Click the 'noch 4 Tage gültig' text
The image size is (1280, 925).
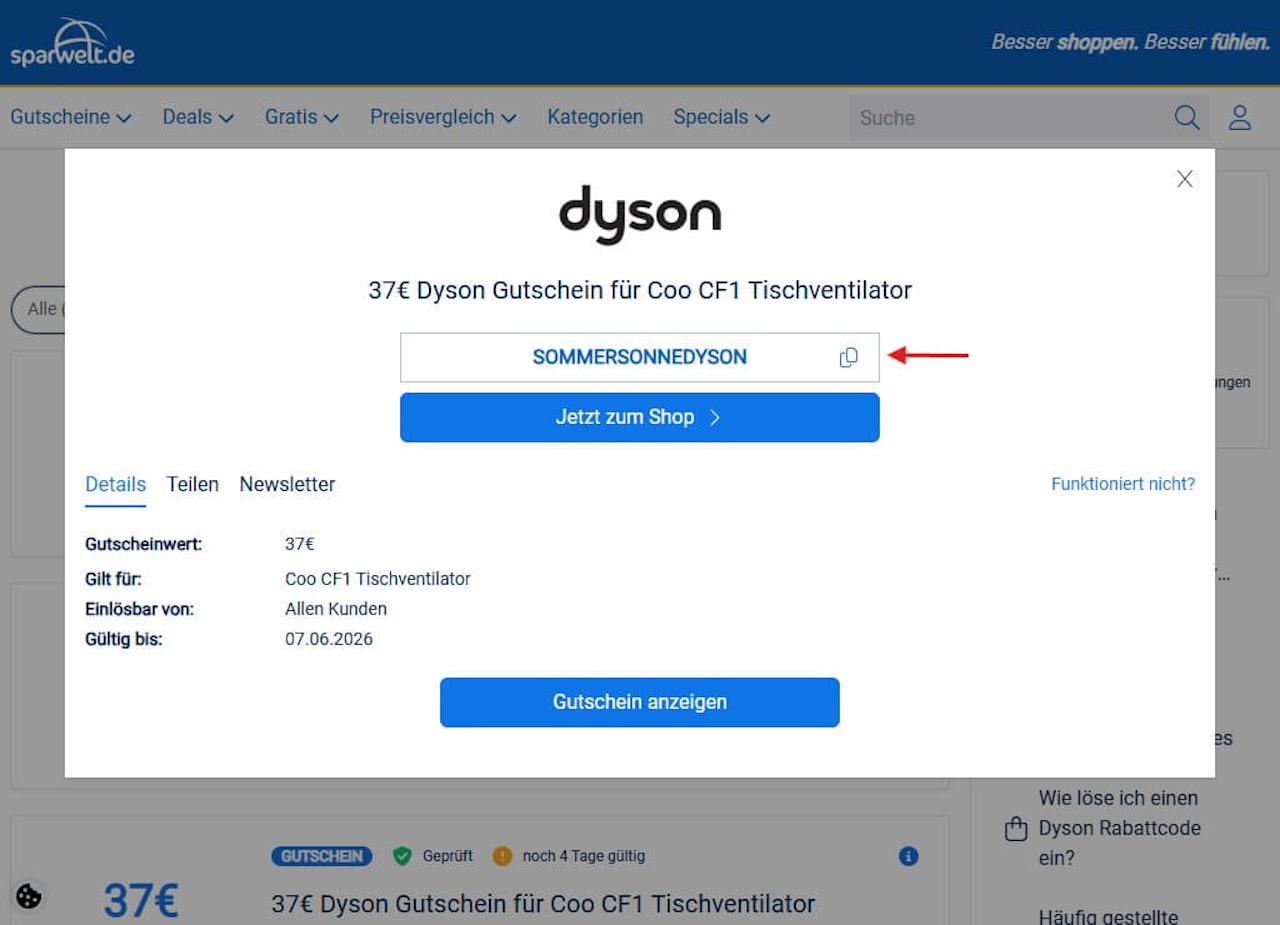pos(584,856)
